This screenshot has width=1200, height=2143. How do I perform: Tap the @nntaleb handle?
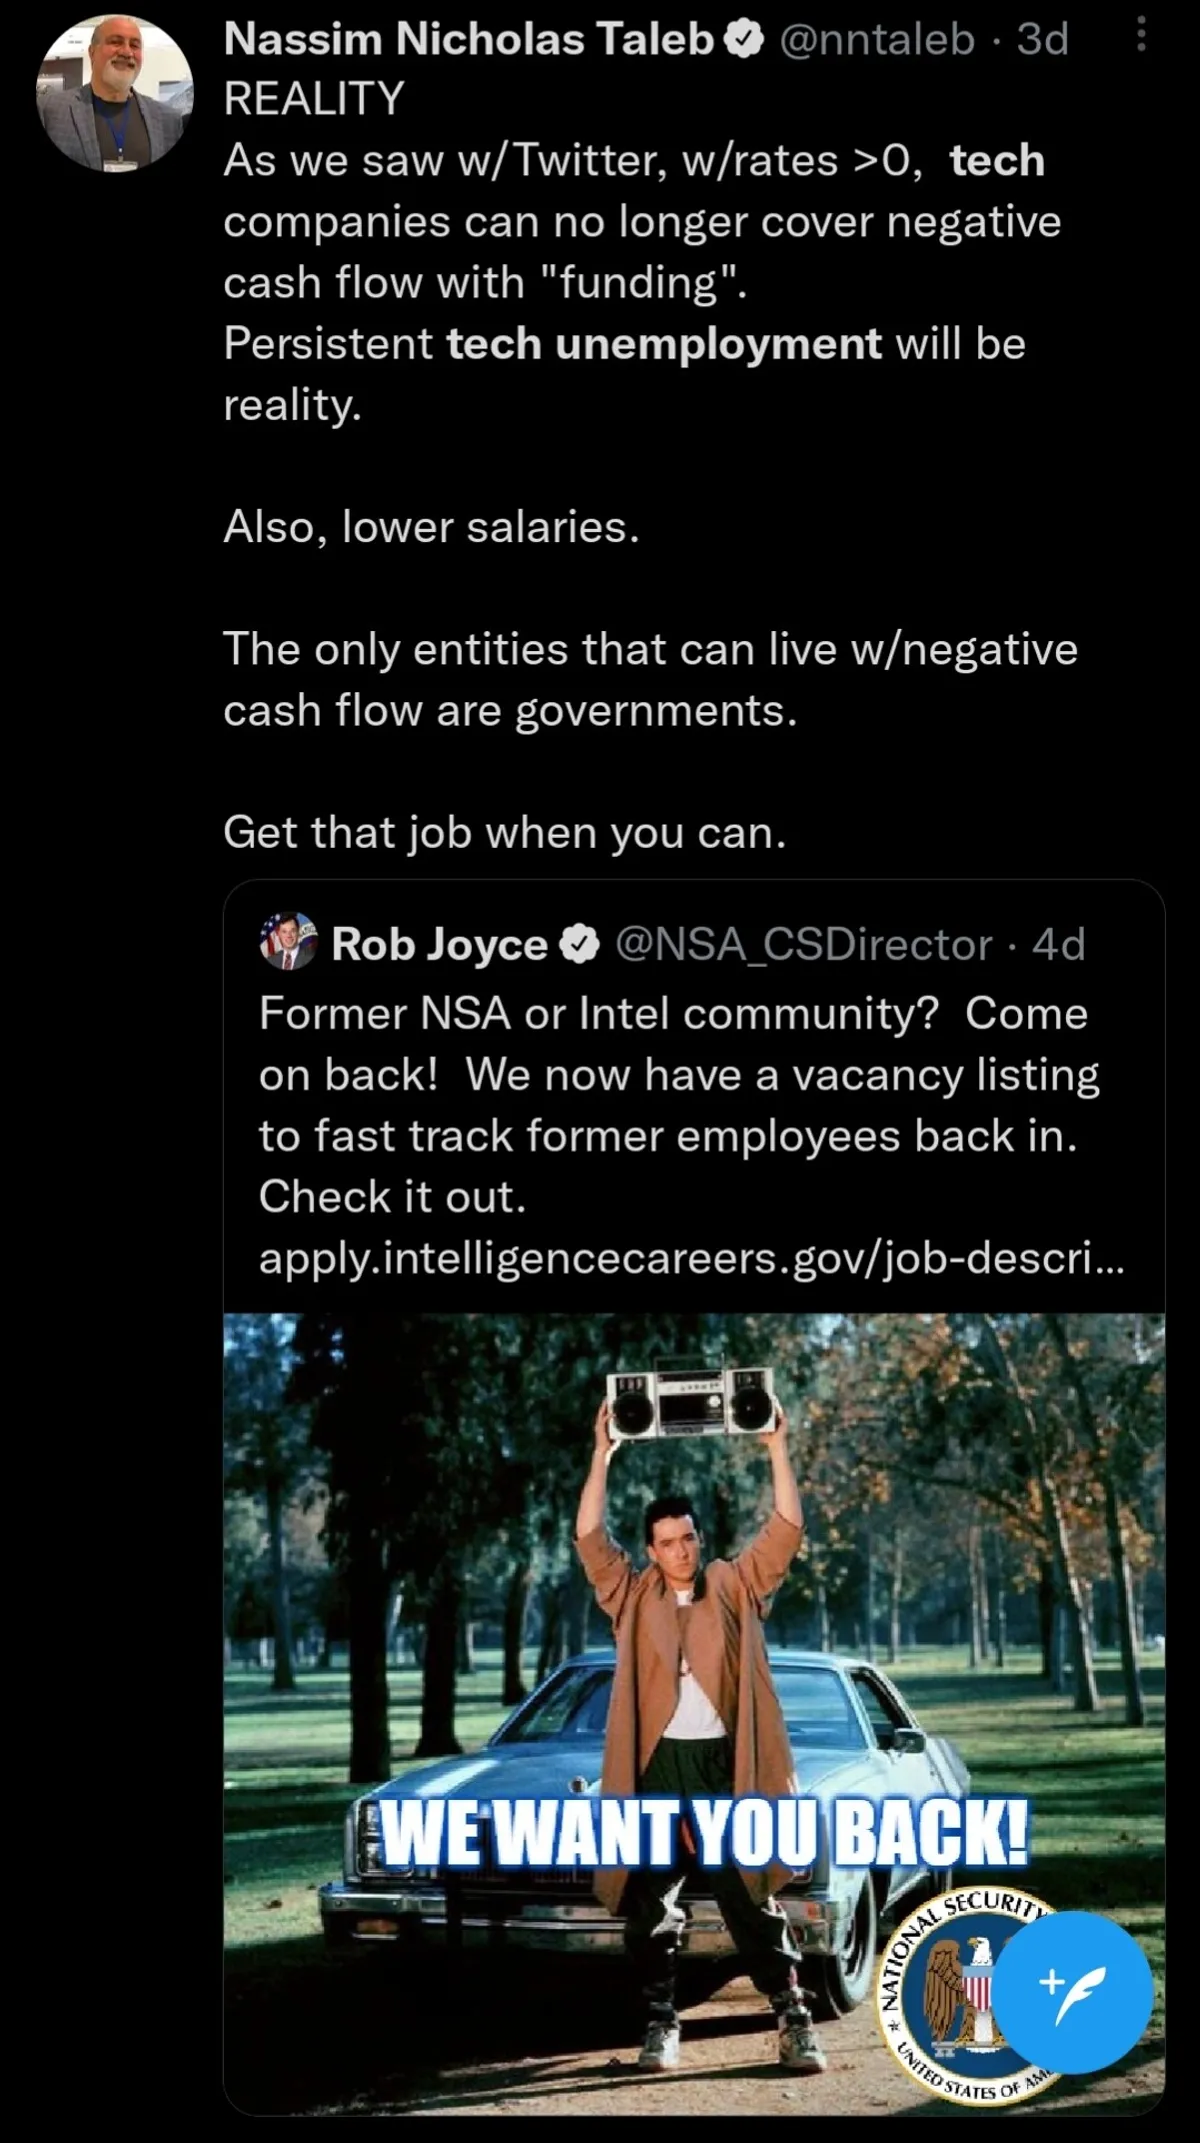(876, 40)
